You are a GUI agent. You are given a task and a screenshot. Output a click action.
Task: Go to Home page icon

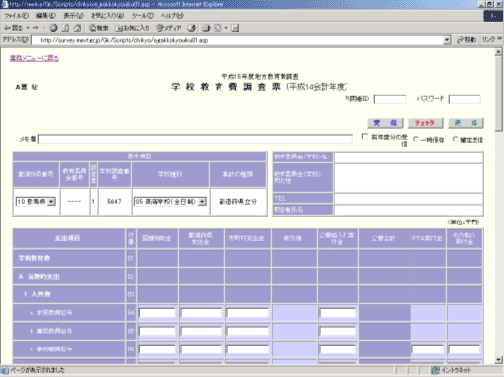(x=77, y=28)
